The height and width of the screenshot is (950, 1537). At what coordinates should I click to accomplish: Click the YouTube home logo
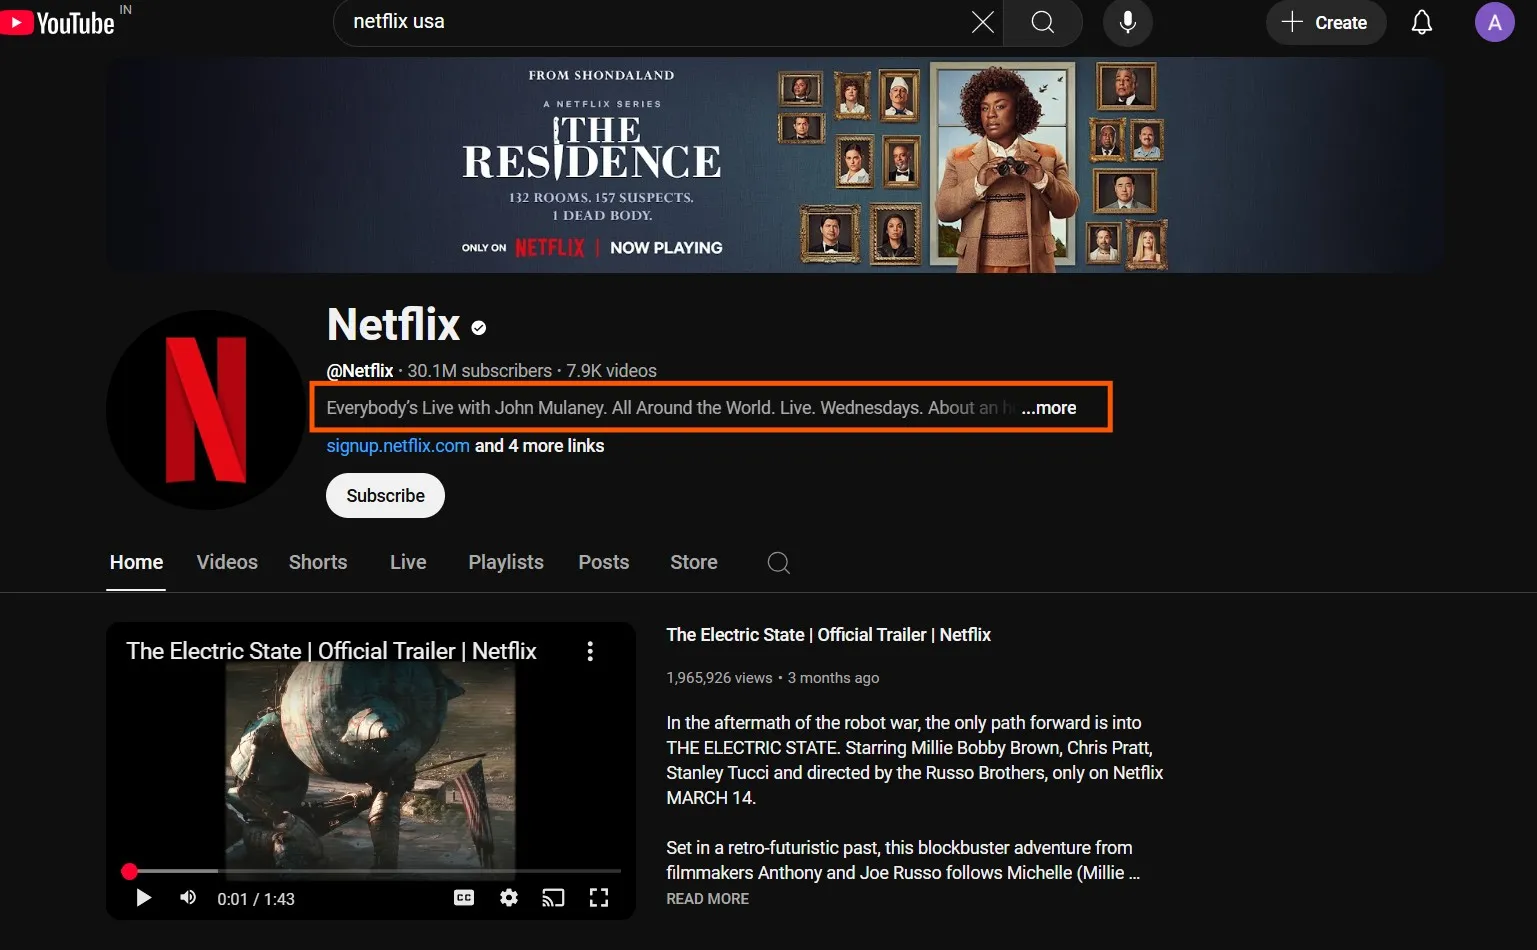click(58, 22)
